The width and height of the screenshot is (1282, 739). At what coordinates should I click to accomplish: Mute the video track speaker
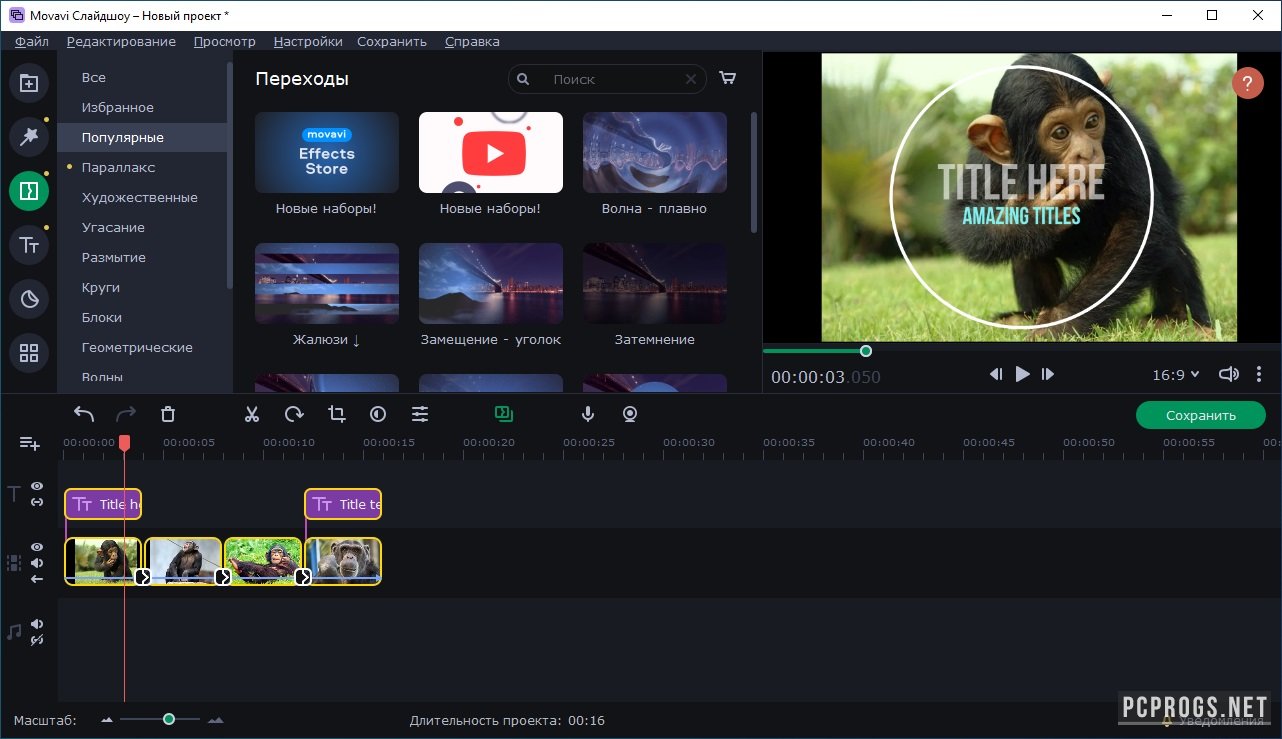(37, 563)
